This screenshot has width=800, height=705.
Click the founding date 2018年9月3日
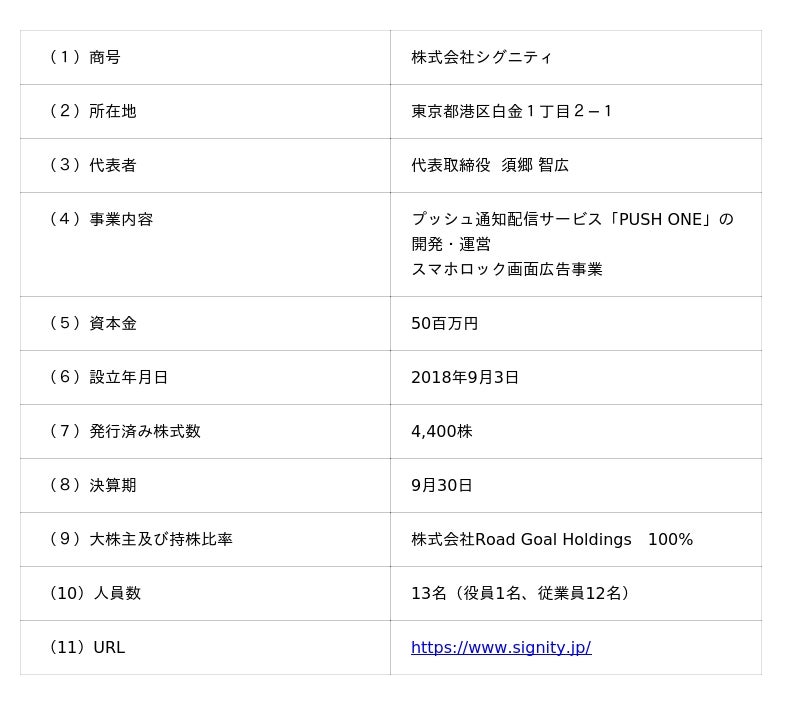464,378
